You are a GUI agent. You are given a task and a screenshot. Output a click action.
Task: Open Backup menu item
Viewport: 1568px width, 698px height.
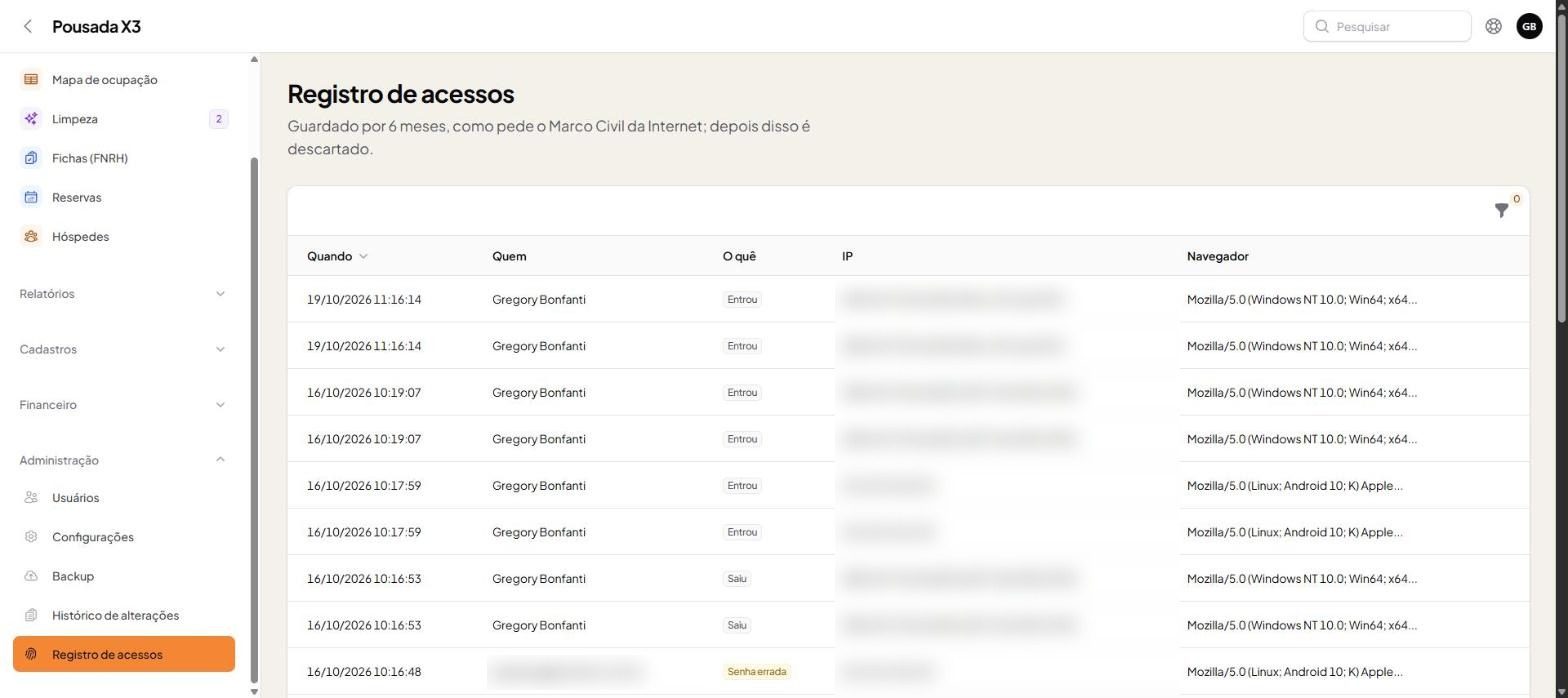click(124, 576)
